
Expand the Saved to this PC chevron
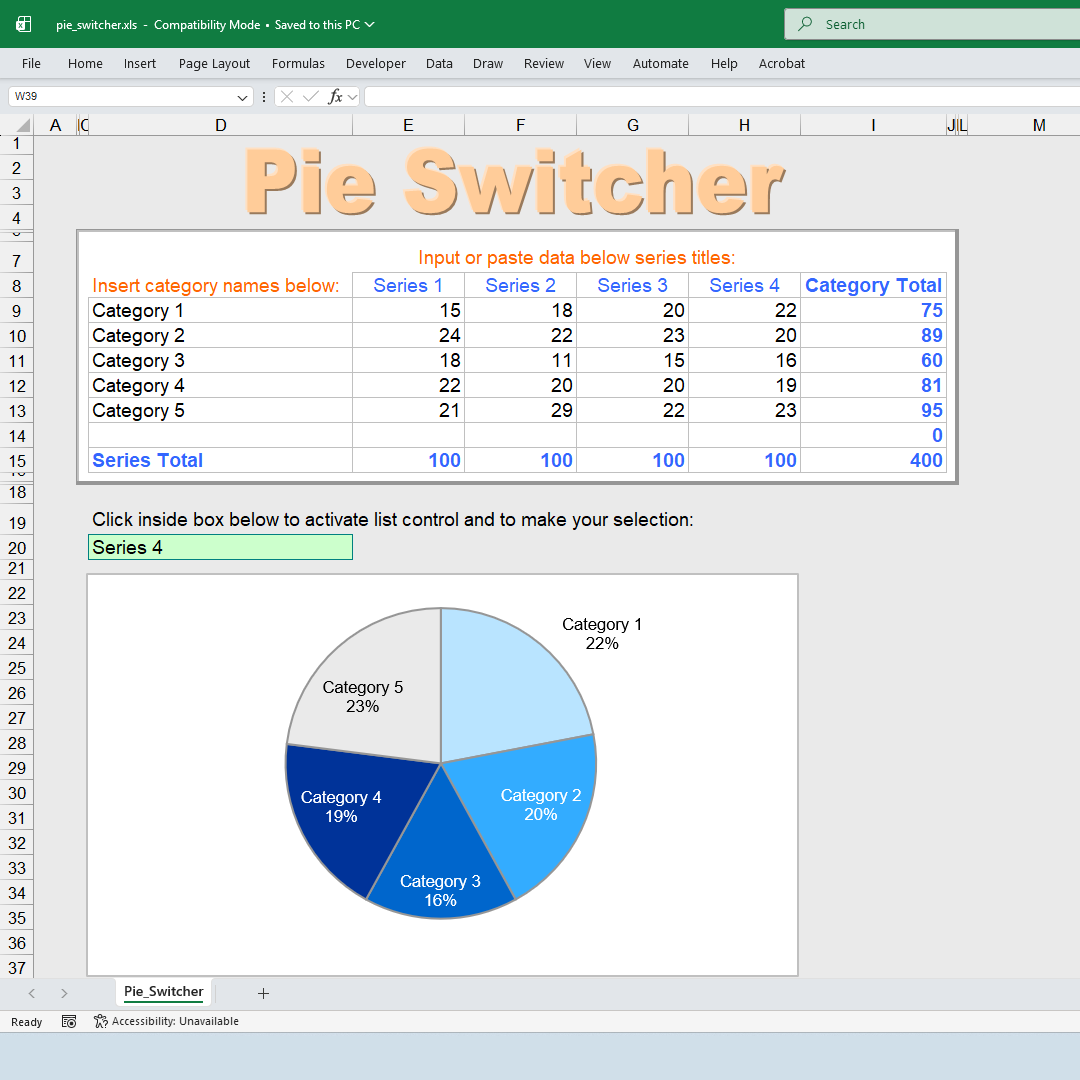(x=369, y=25)
